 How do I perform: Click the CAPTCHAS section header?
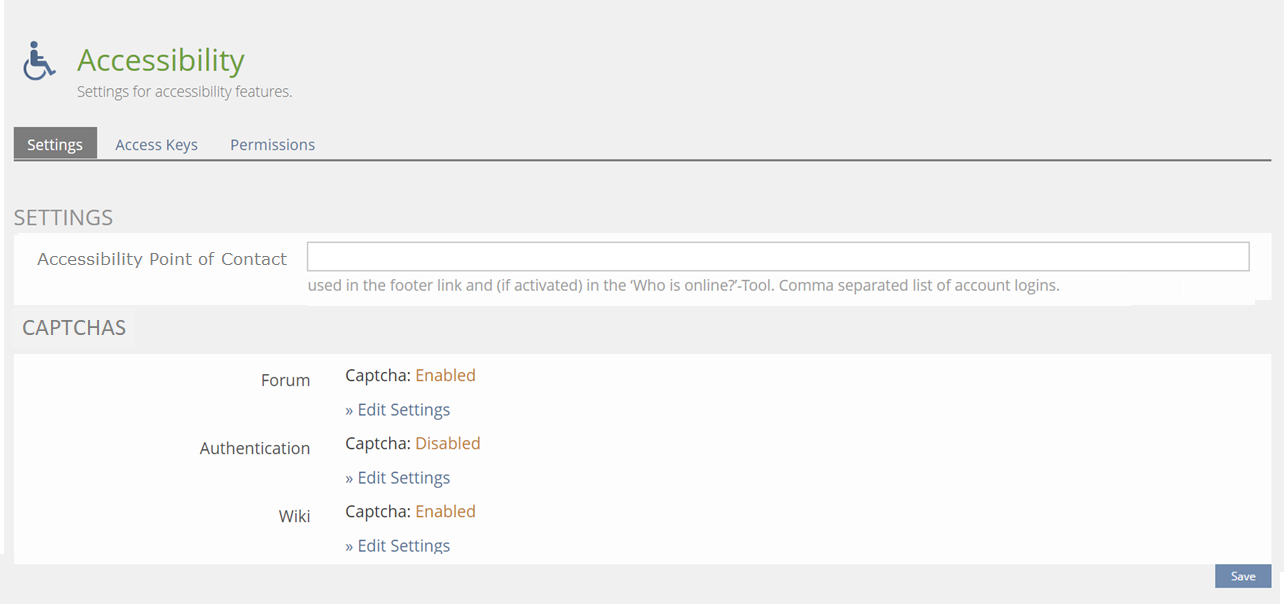click(74, 328)
